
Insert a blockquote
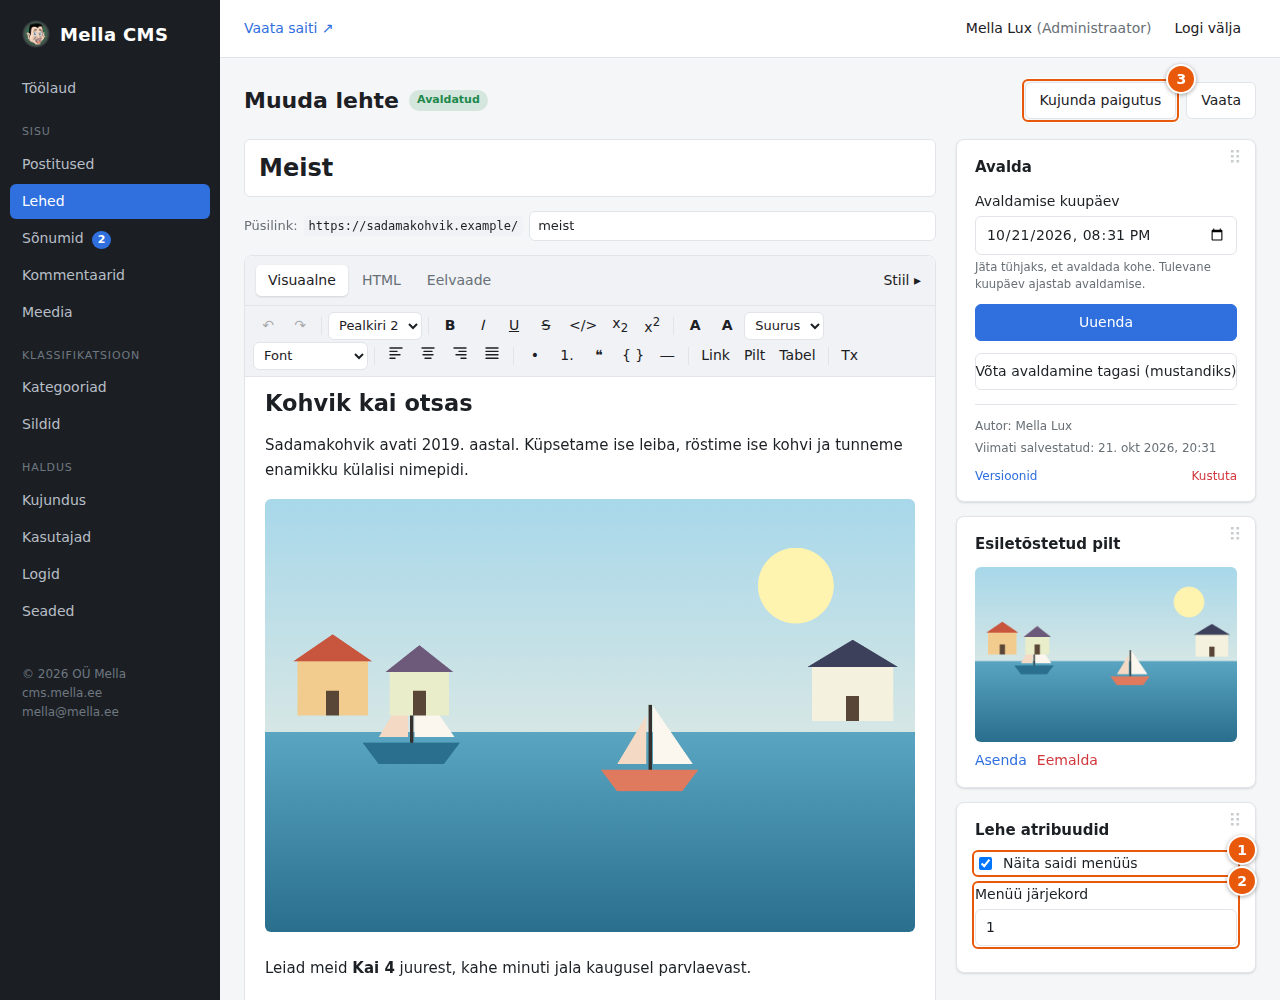pos(599,355)
